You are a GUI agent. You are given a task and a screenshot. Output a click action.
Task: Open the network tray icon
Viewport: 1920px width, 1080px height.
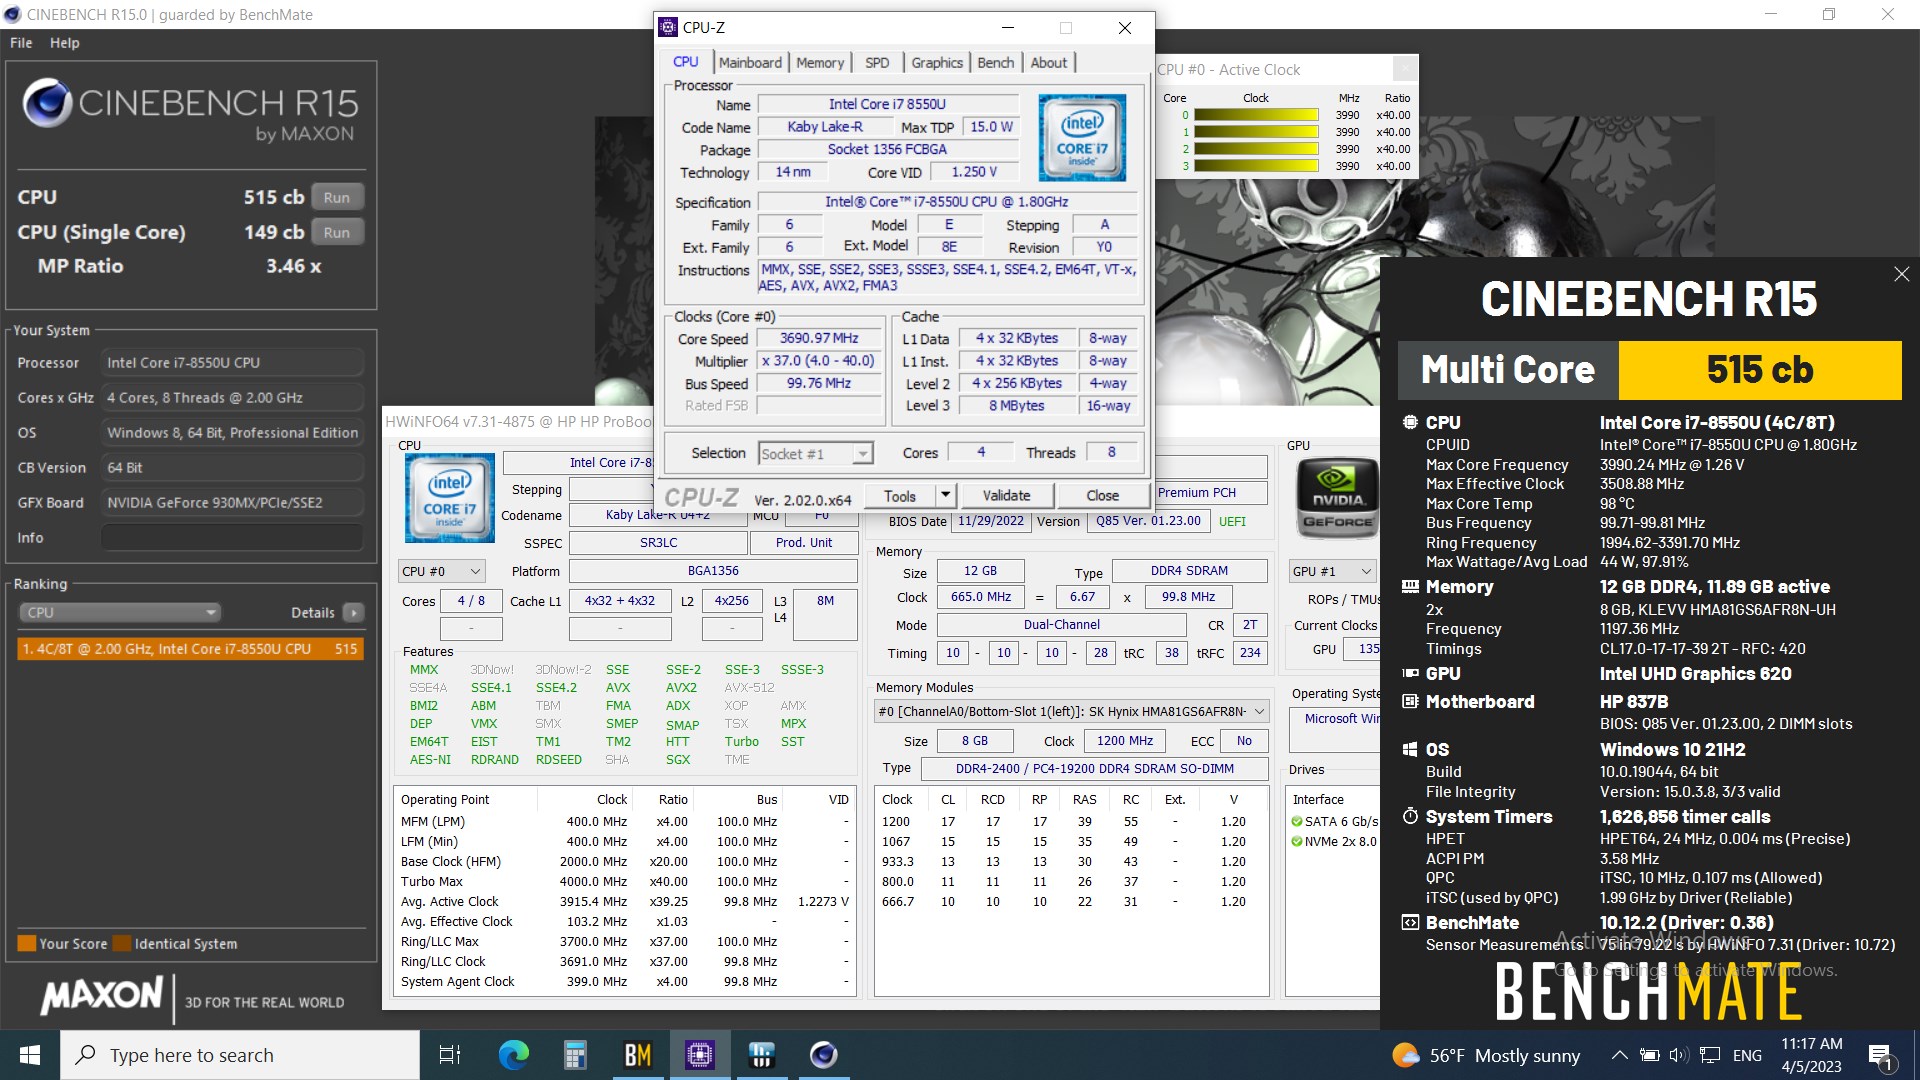(1710, 1055)
